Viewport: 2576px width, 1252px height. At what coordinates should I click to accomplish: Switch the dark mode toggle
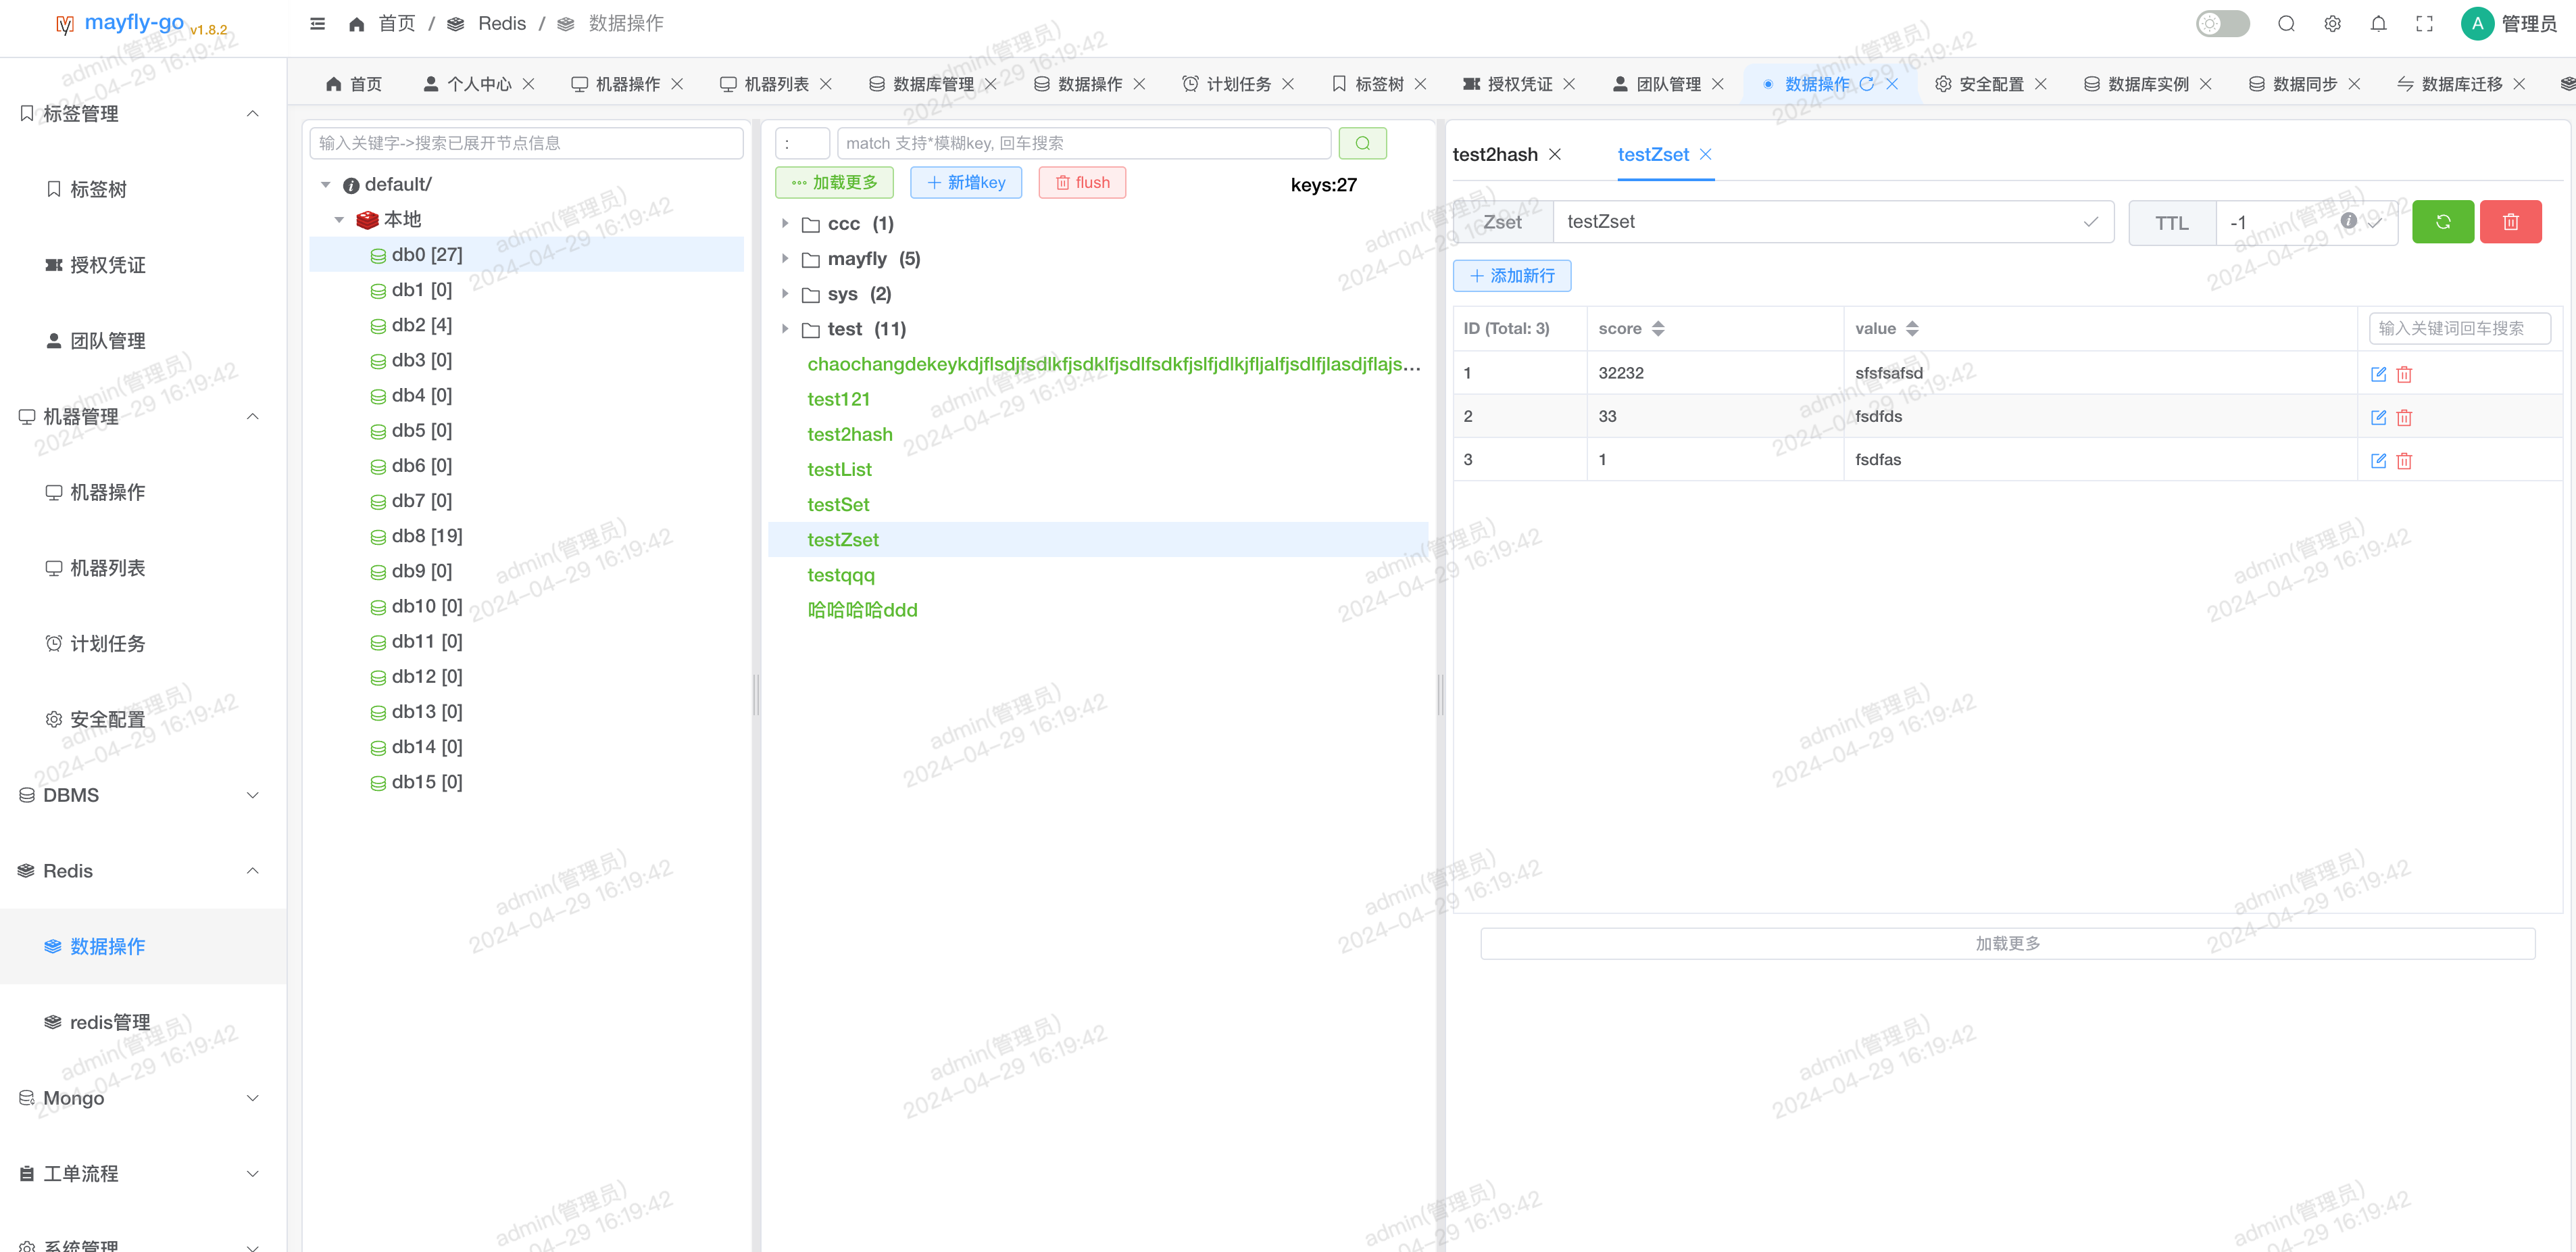coord(2222,23)
